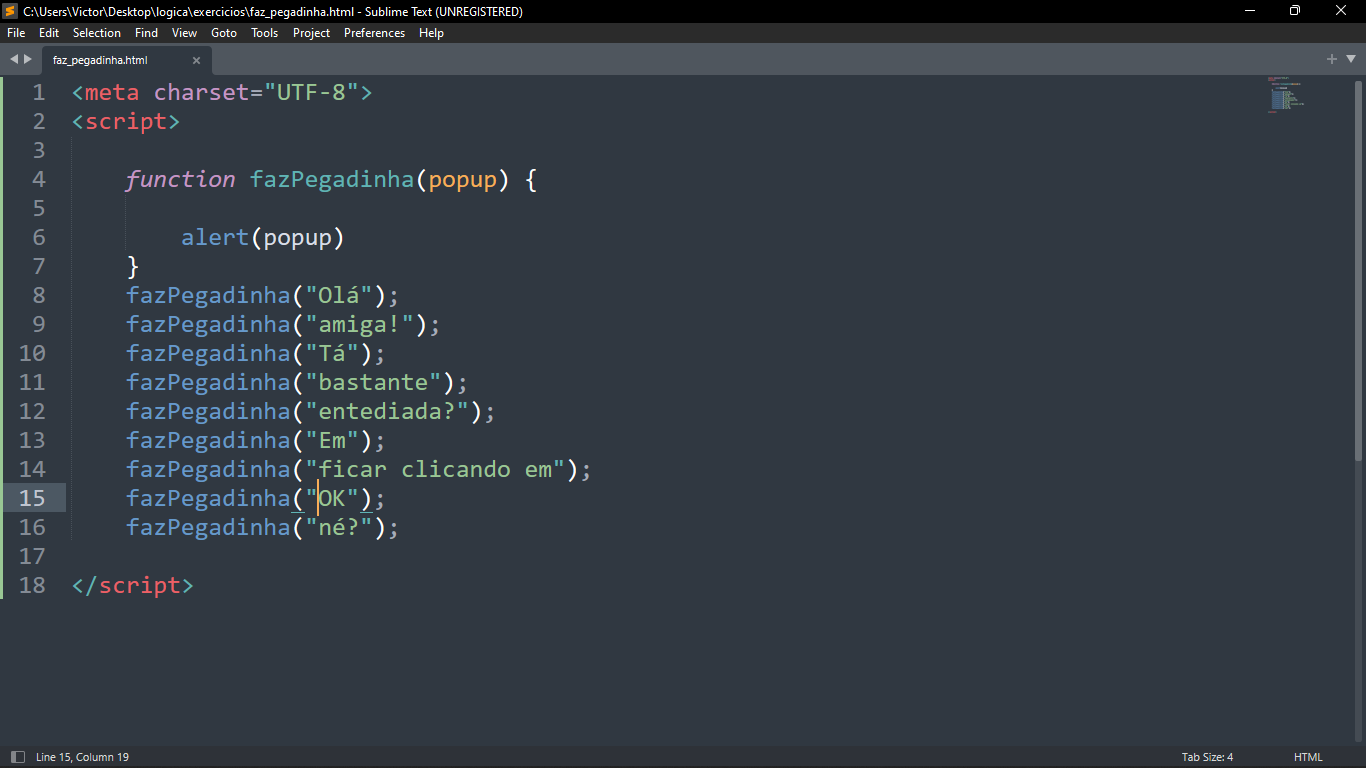Screen dimensions: 1366x768
Task: Click alert on line 6
Action: click(215, 238)
